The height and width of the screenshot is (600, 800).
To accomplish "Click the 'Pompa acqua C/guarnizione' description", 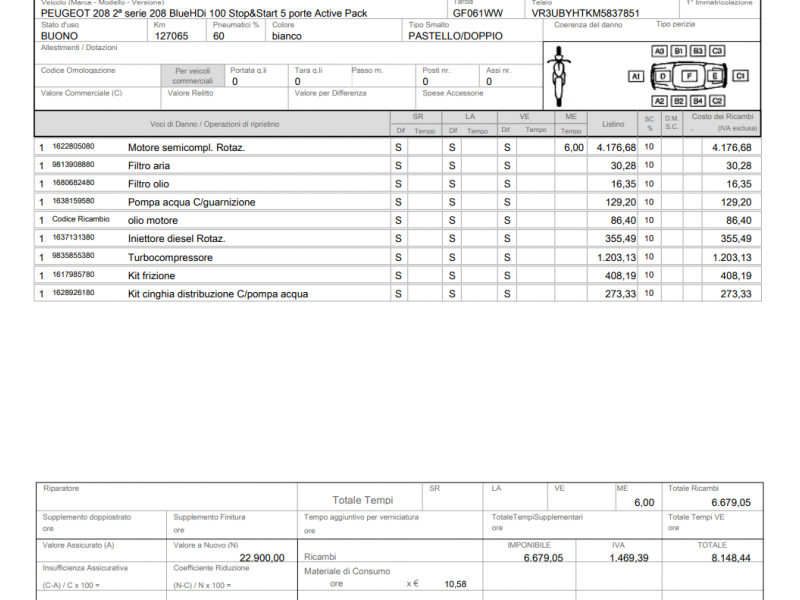I will click(191, 202).
